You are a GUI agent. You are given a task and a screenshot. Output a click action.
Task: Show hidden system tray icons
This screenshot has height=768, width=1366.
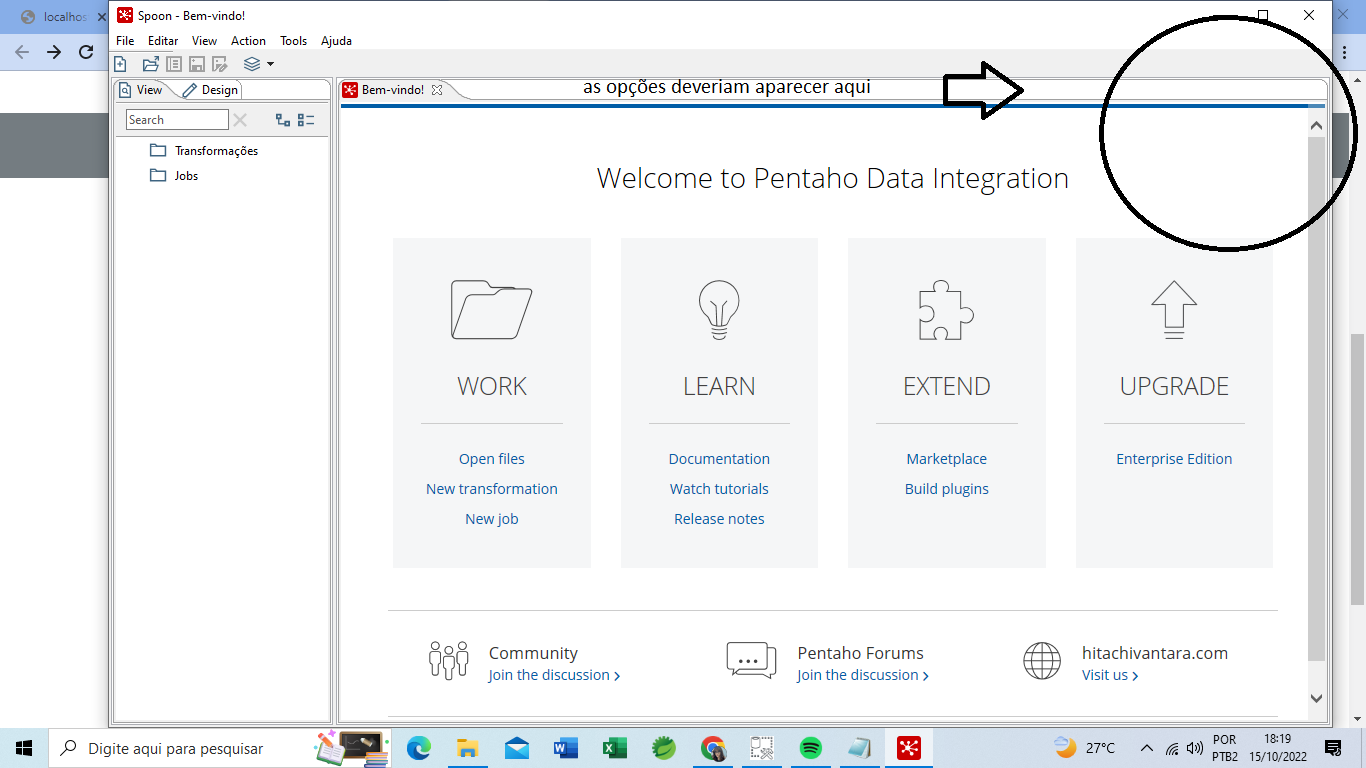(1147, 748)
